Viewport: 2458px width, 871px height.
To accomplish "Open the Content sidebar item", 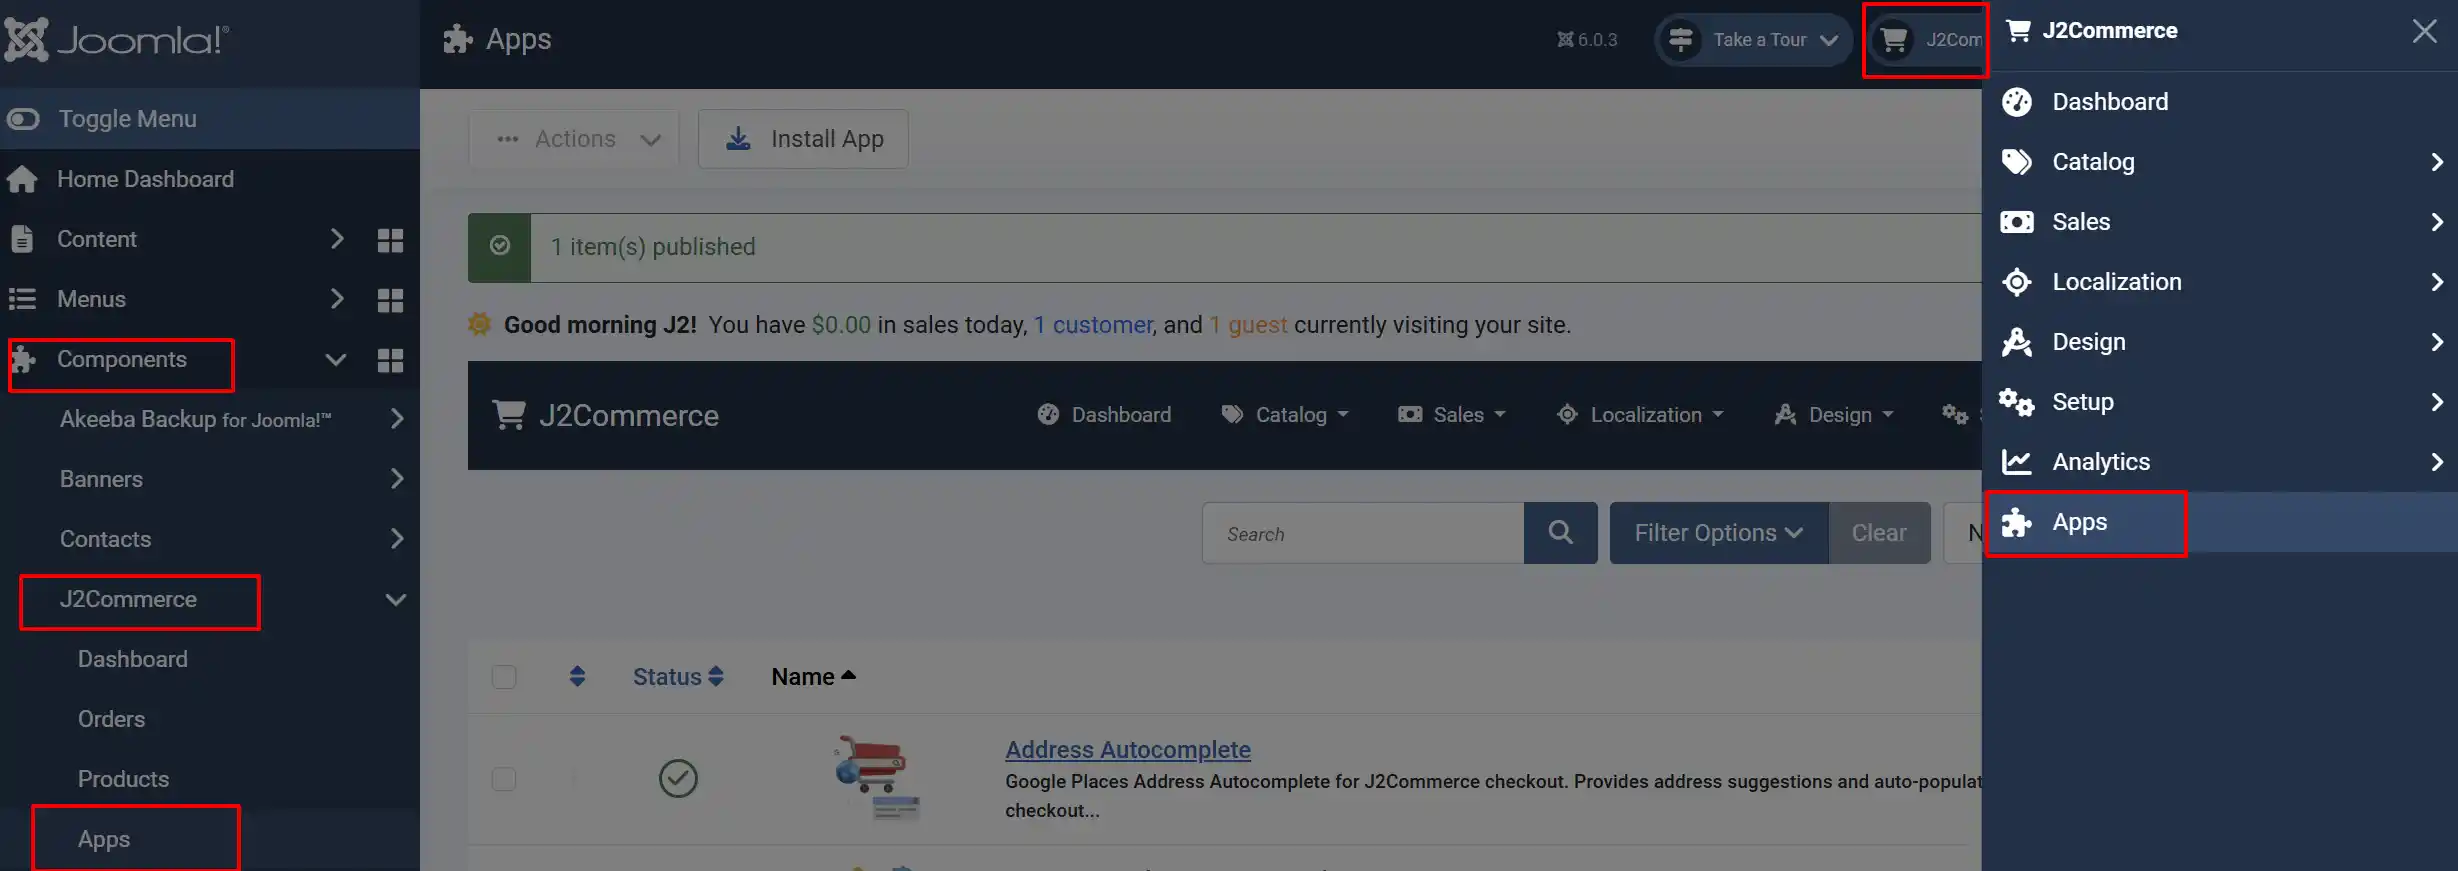I will click(x=97, y=239).
